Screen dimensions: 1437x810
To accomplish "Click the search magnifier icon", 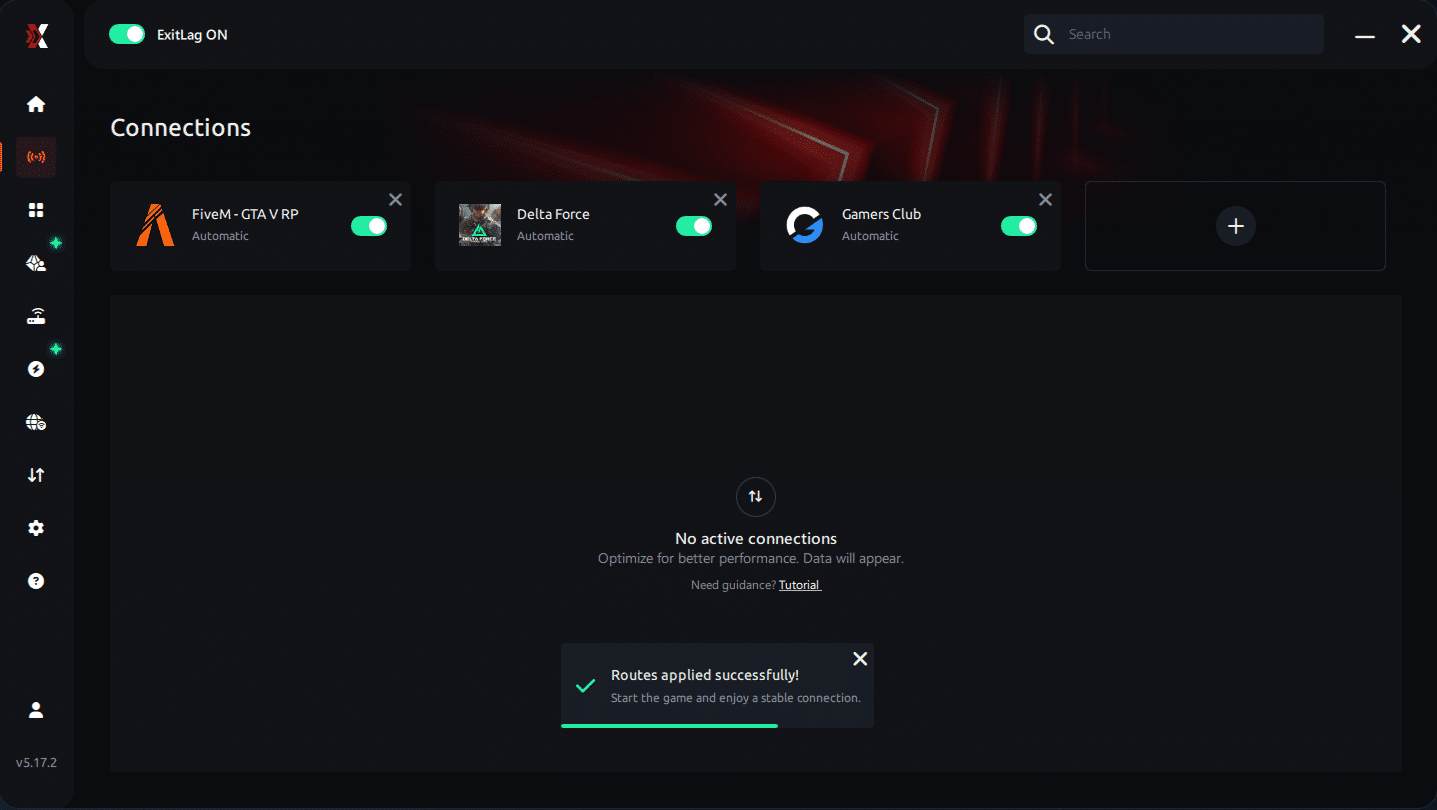I will pyautogui.click(x=1044, y=35).
